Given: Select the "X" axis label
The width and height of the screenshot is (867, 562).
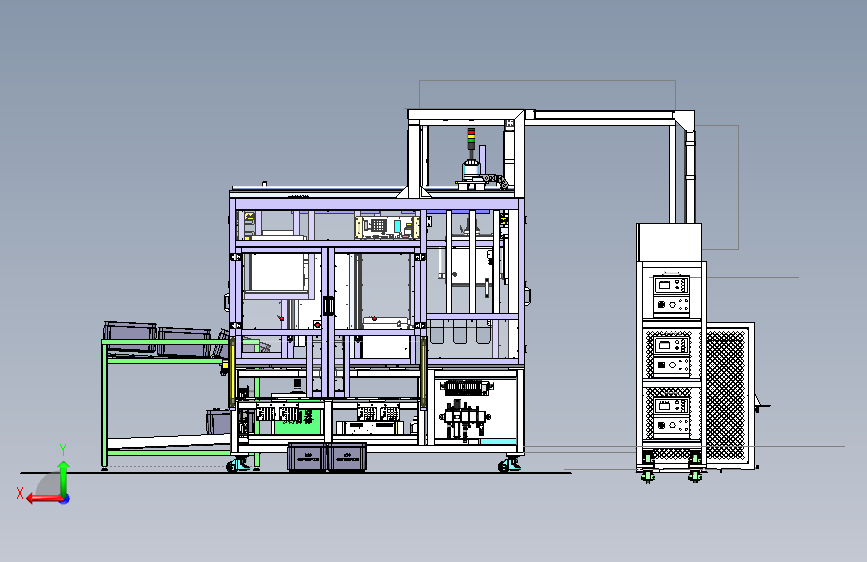Looking at the screenshot, I should coord(20,493).
